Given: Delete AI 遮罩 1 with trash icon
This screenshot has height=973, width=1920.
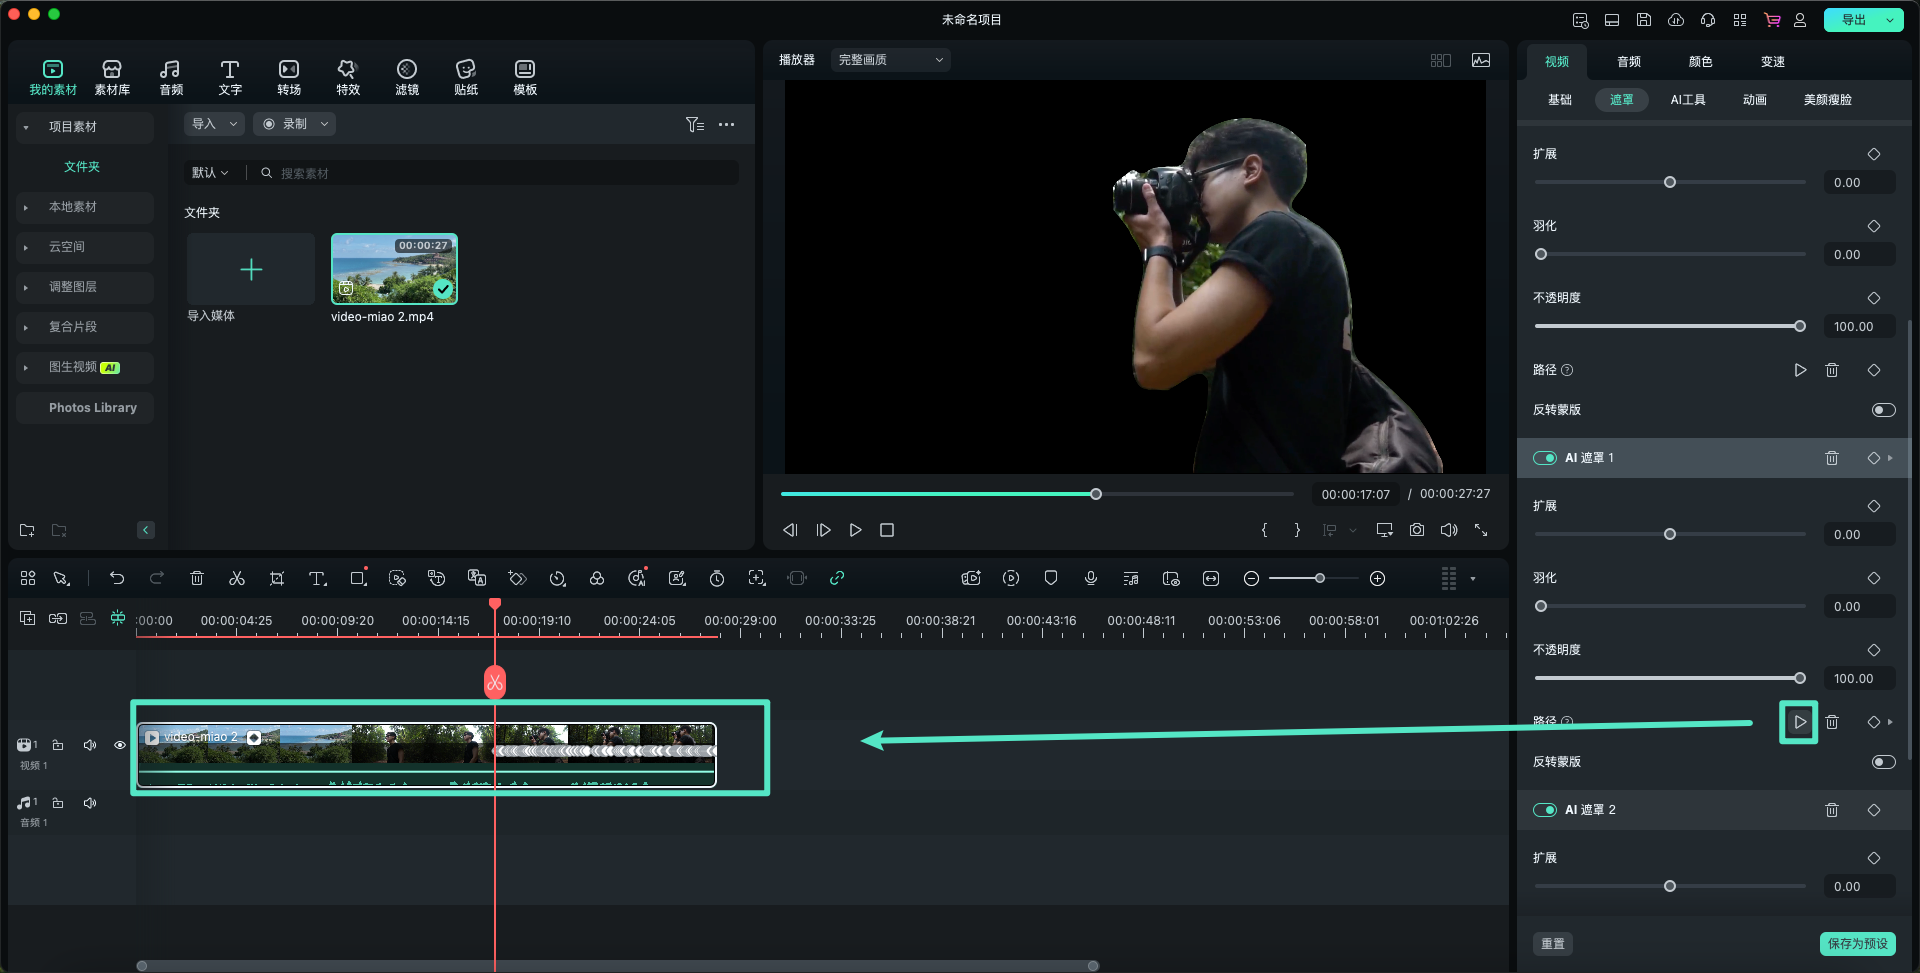Looking at the screenshot, I should 1832,458.
